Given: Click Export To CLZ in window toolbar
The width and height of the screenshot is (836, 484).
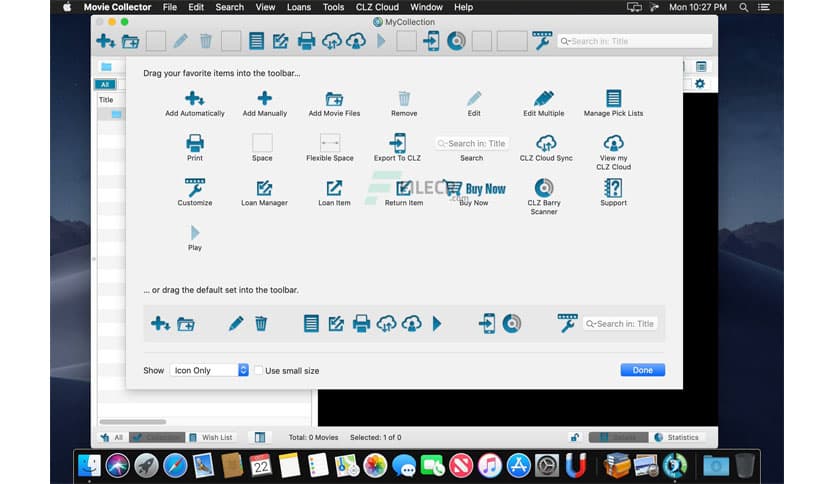Looking at the screenshot, I should (431, 41).
